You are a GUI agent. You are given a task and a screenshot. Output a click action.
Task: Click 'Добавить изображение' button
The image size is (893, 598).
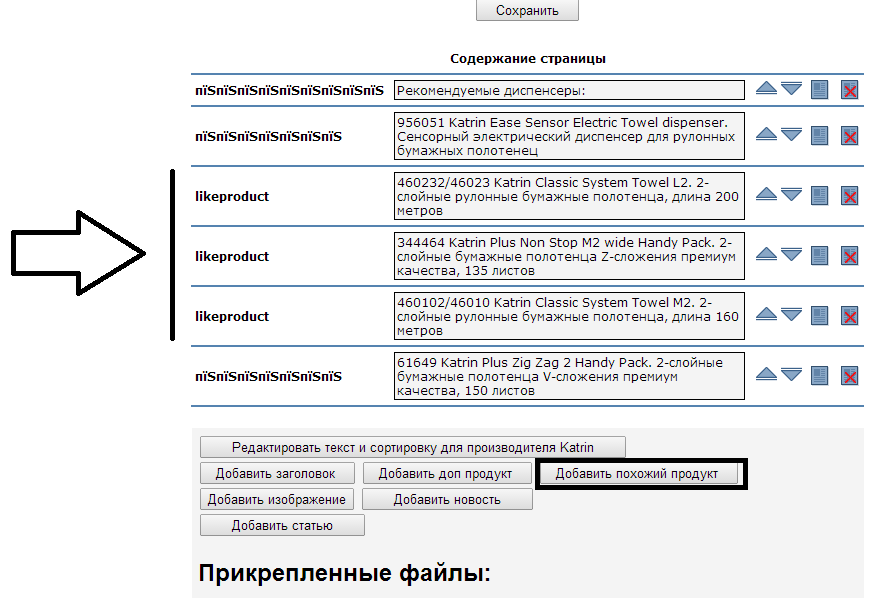pos(277,499)
